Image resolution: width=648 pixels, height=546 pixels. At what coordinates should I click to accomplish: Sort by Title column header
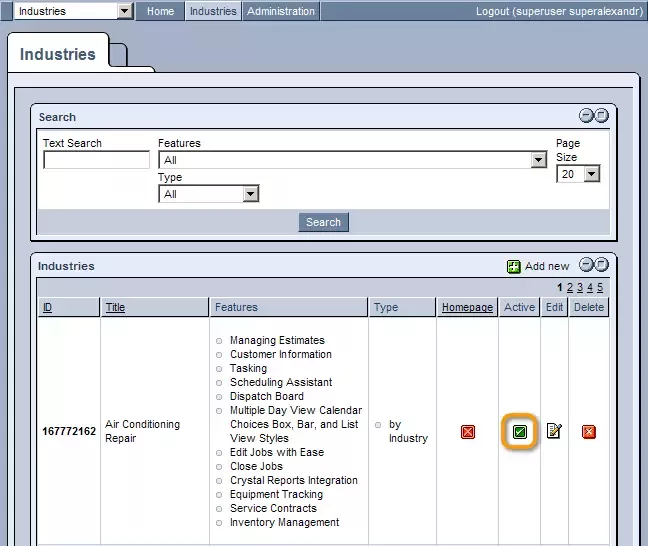[x=115, y=307]
